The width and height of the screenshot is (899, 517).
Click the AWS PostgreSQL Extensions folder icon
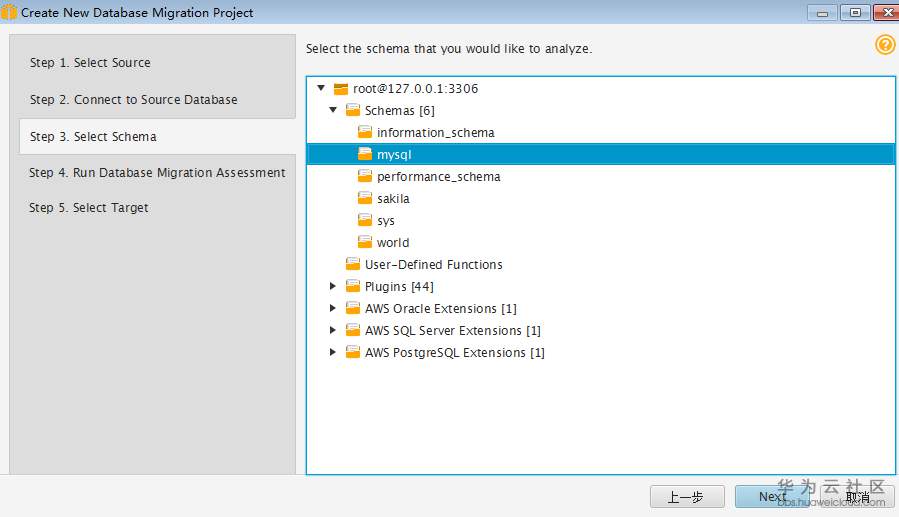[353, 352]
